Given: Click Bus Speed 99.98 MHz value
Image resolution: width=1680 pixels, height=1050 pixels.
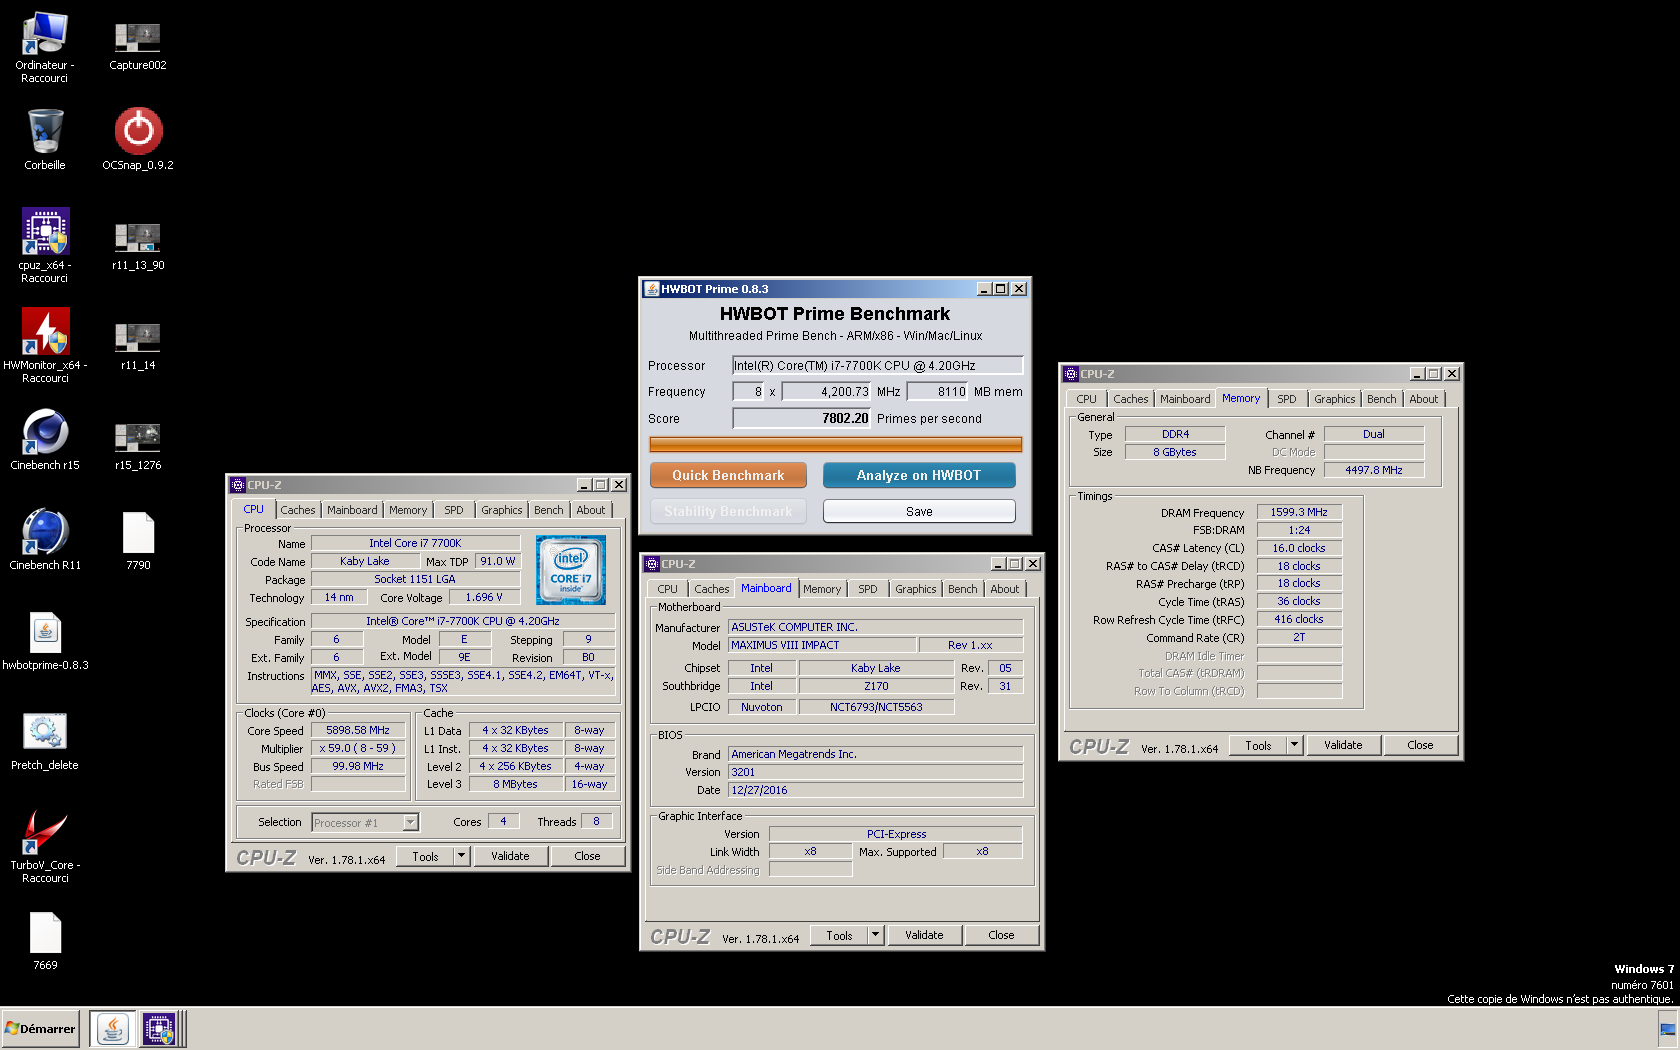Looking at the screenshot, I should (x=358, y=766).
